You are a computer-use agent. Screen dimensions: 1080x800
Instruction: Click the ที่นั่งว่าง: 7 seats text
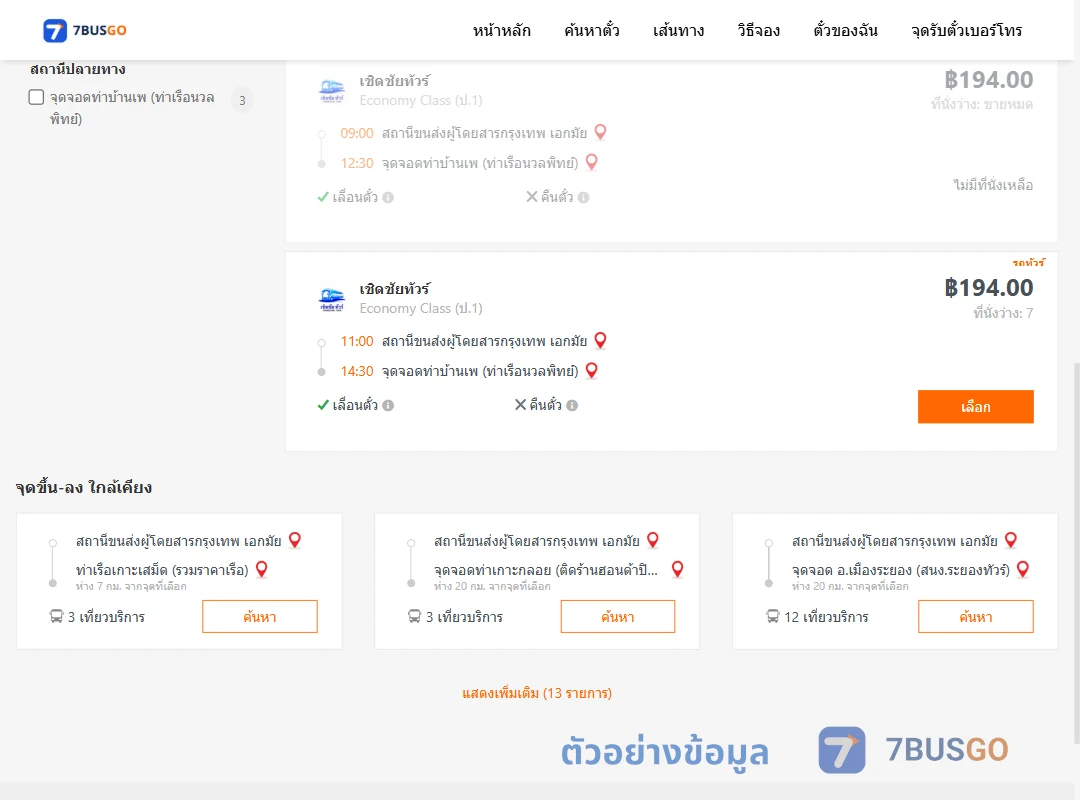click(1003, 314)
